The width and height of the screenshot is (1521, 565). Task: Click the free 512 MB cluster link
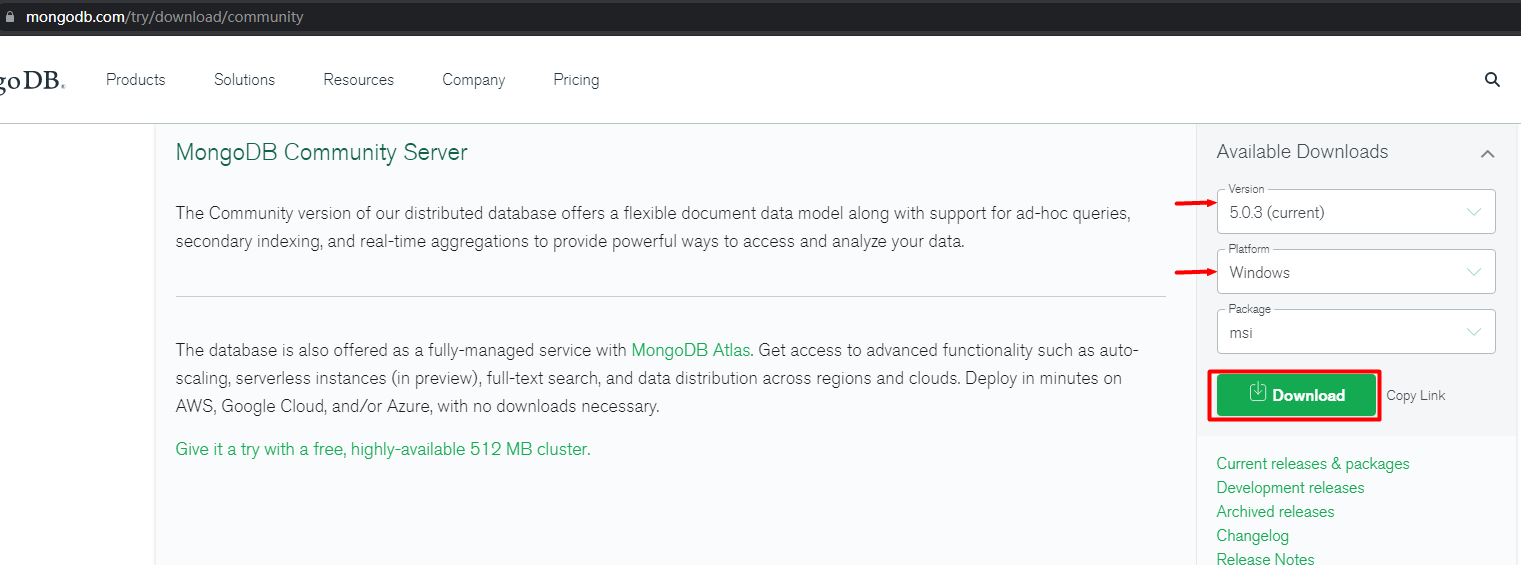[x=383, y=449]
